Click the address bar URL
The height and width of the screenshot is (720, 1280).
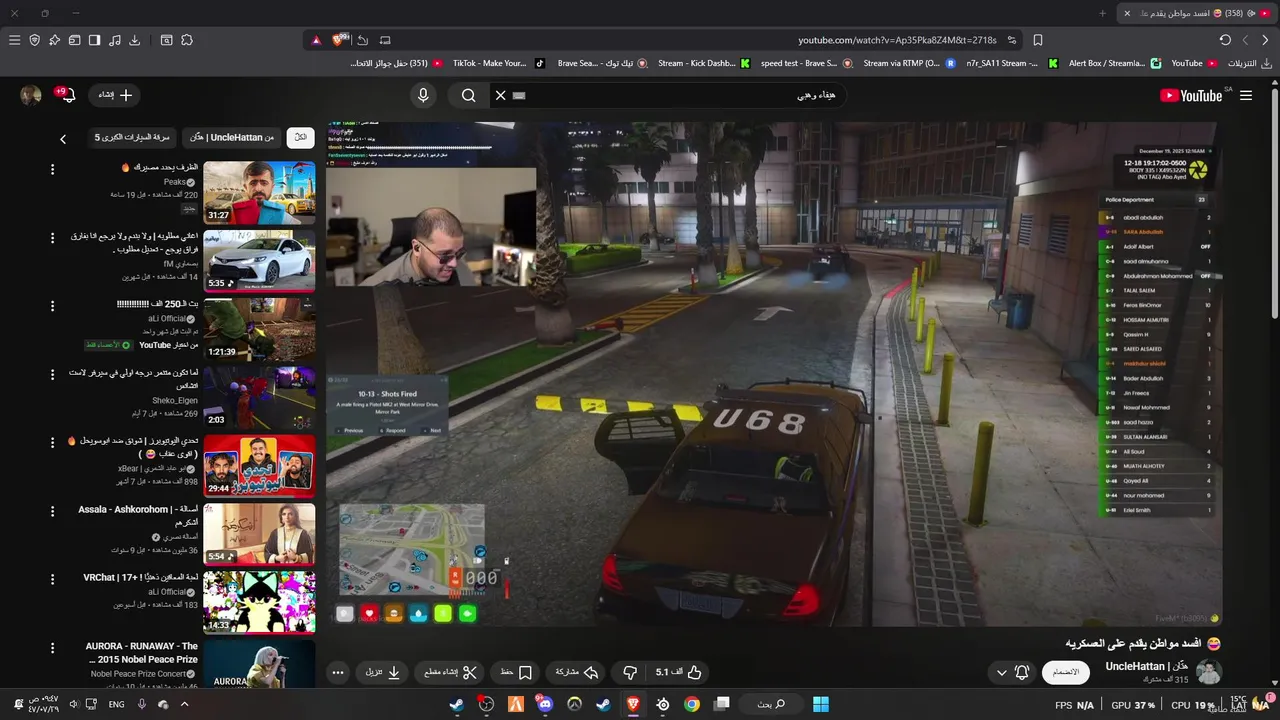[x=897, y=40]
